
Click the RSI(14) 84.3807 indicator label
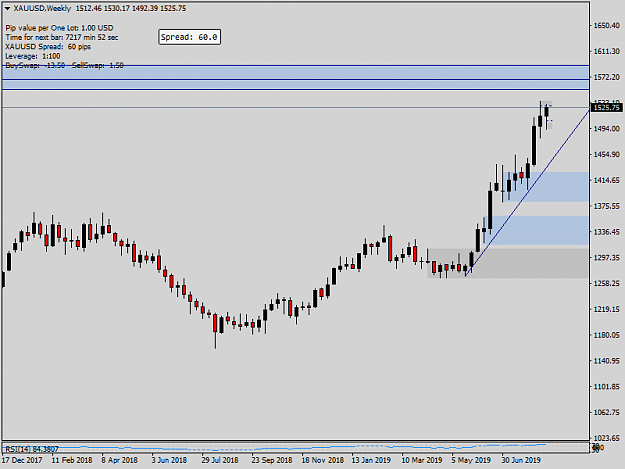tap(32, 449)
